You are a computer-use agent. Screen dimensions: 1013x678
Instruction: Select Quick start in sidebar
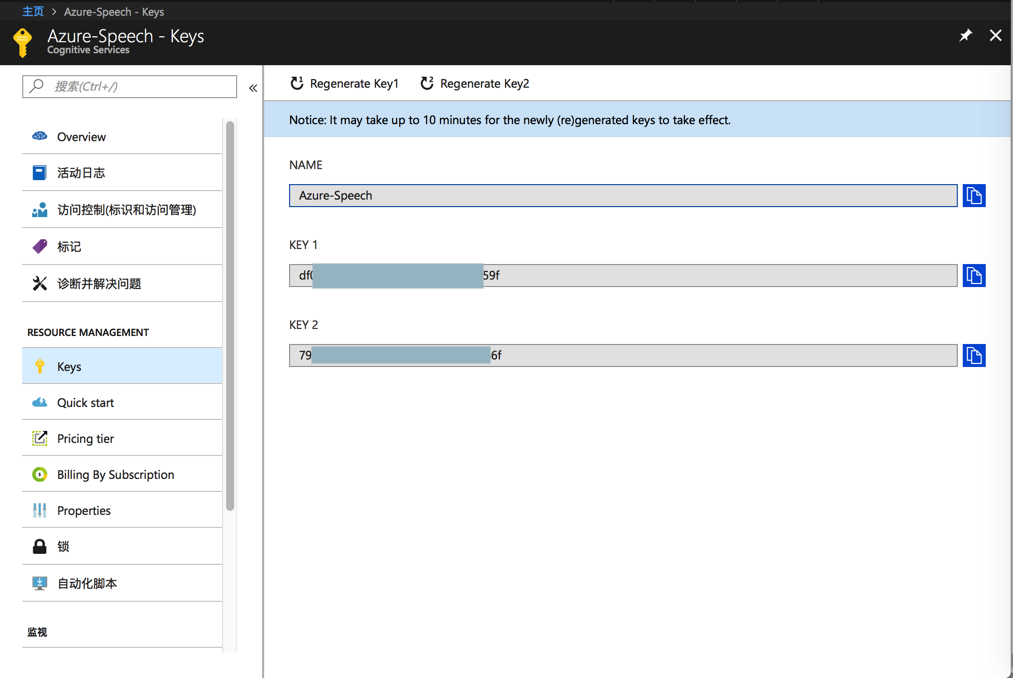coord(85,403)
